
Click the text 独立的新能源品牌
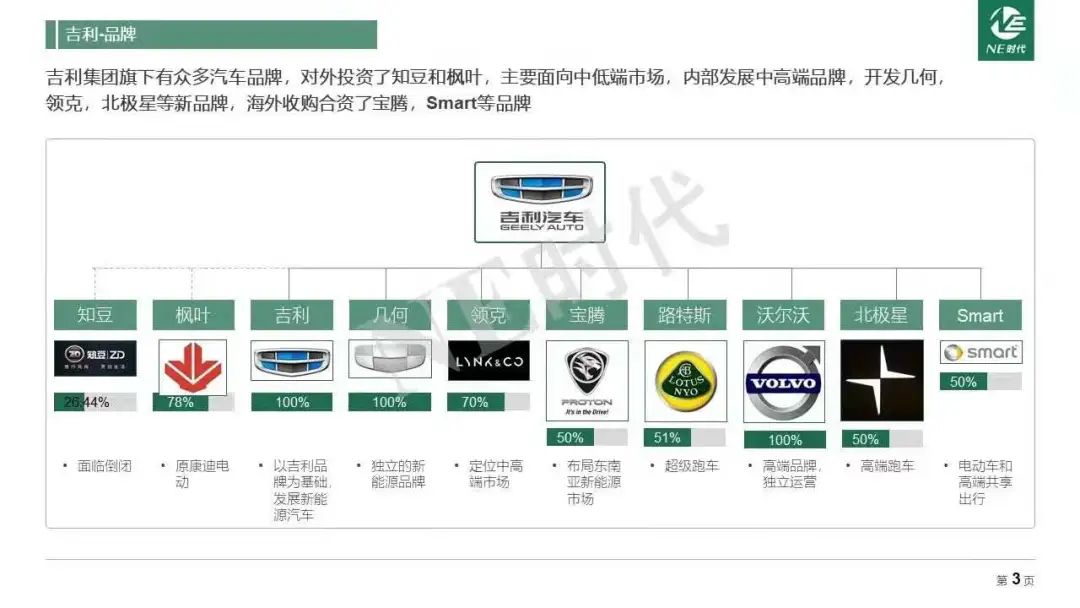397,474
